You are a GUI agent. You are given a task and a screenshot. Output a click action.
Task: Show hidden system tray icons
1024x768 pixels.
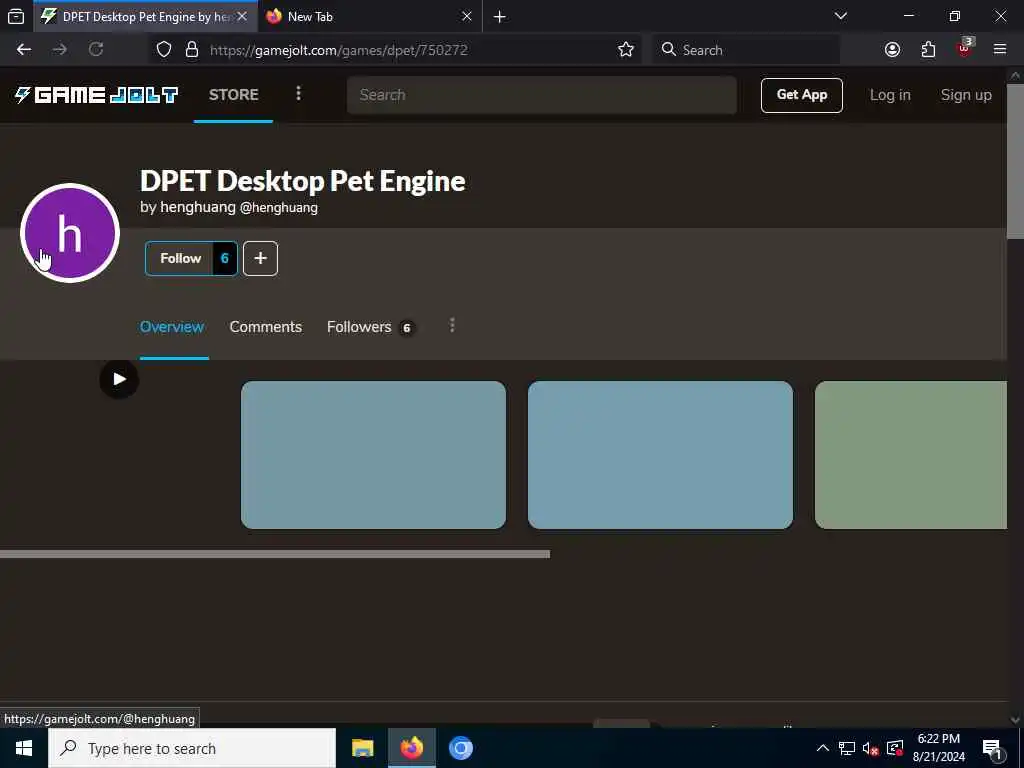(x=823, y=748)
